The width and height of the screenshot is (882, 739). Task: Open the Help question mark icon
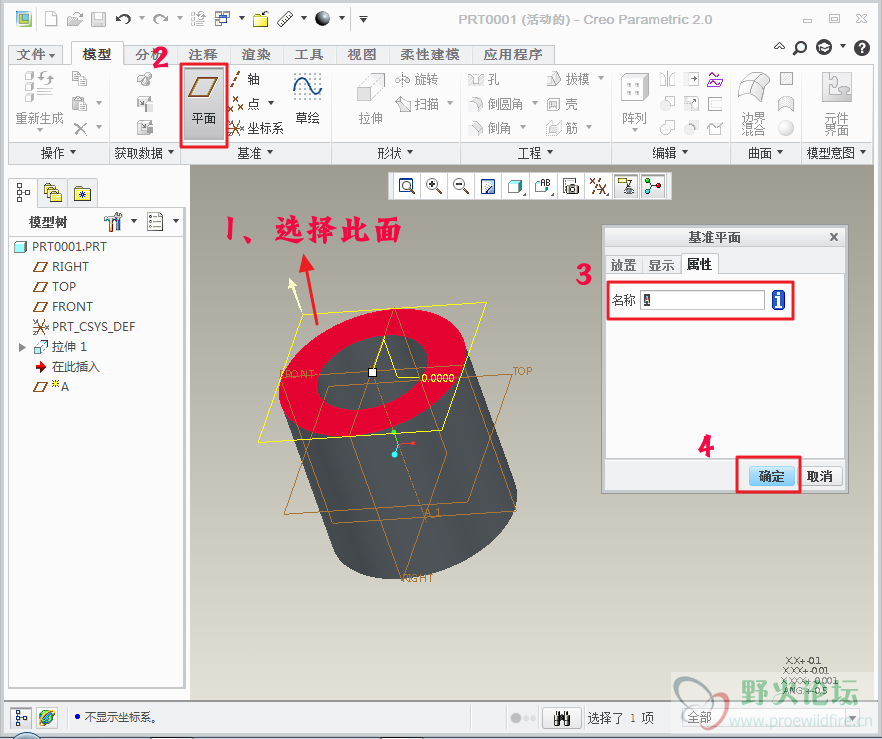[861, 48]
